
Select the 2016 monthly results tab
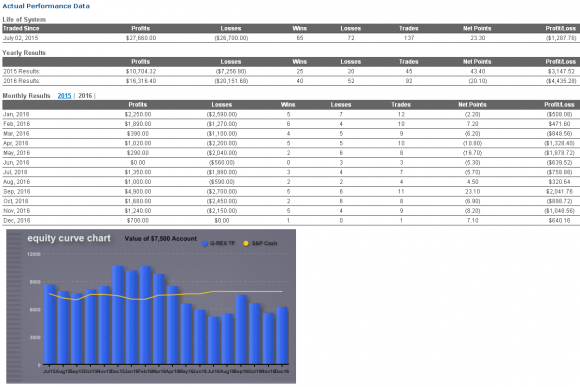(x=85, y=95)
